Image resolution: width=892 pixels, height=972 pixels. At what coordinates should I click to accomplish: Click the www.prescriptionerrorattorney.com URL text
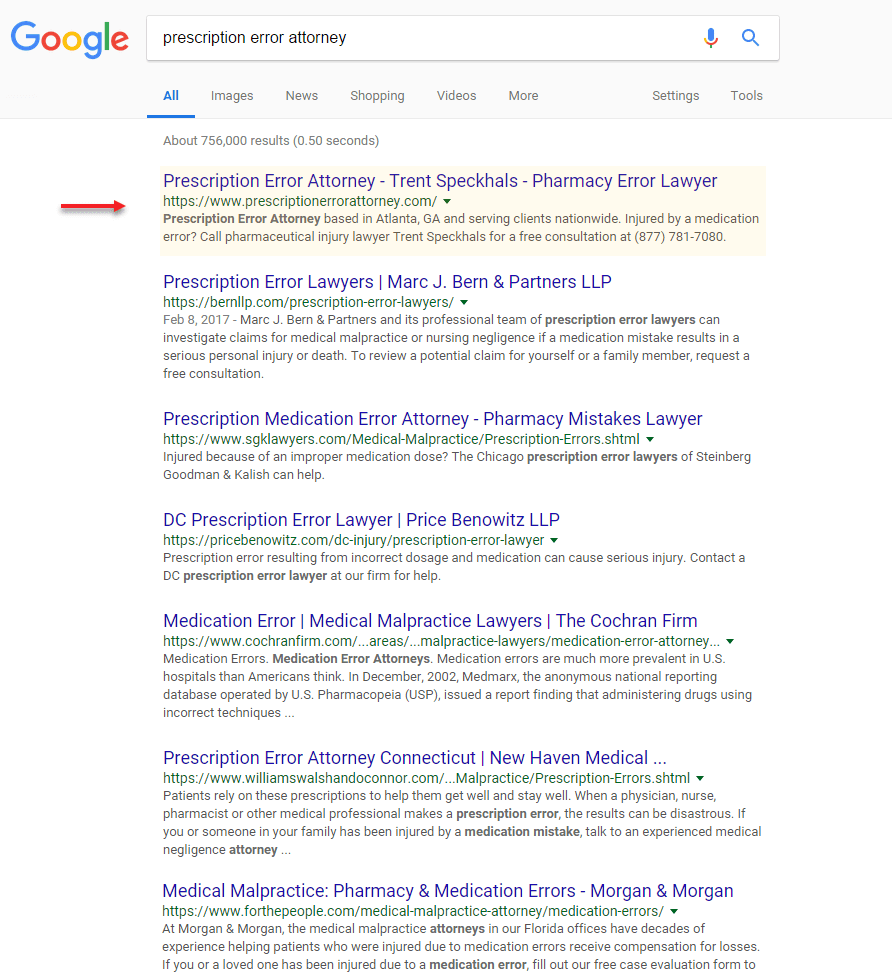click(x=300, y=201)
